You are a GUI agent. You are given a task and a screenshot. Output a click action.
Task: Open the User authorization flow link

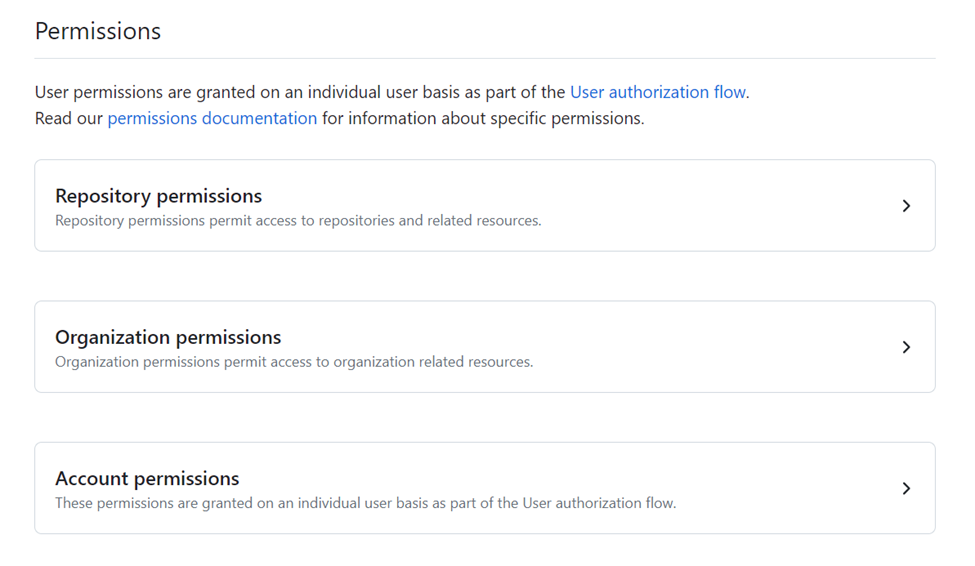657,92
